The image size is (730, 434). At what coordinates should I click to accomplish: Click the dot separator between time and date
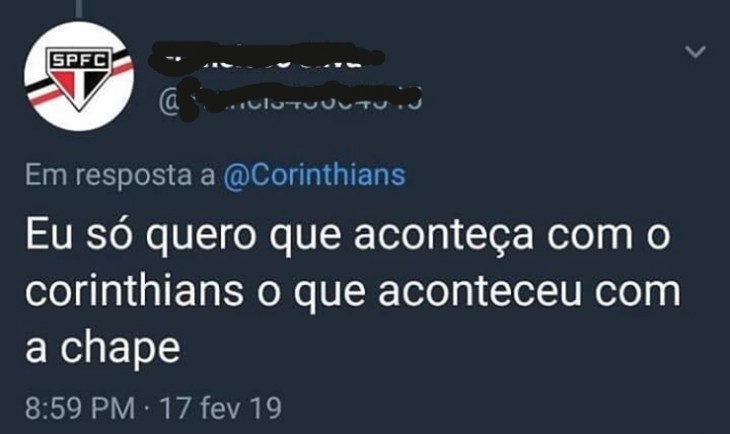tap(147, 410)
